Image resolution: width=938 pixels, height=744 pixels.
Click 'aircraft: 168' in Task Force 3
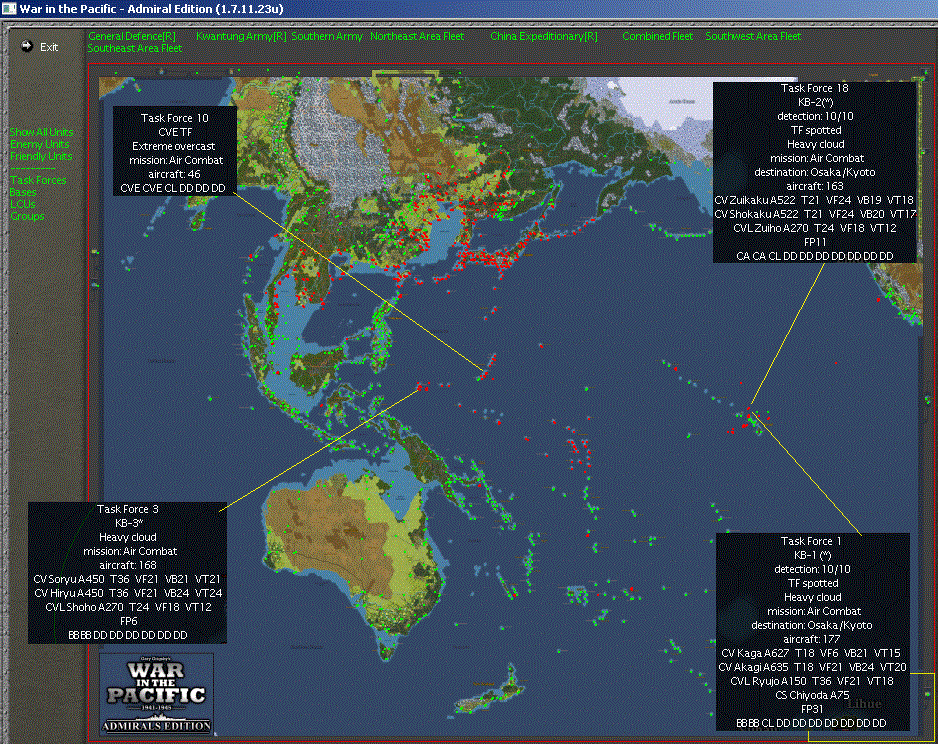pos(127,565)
